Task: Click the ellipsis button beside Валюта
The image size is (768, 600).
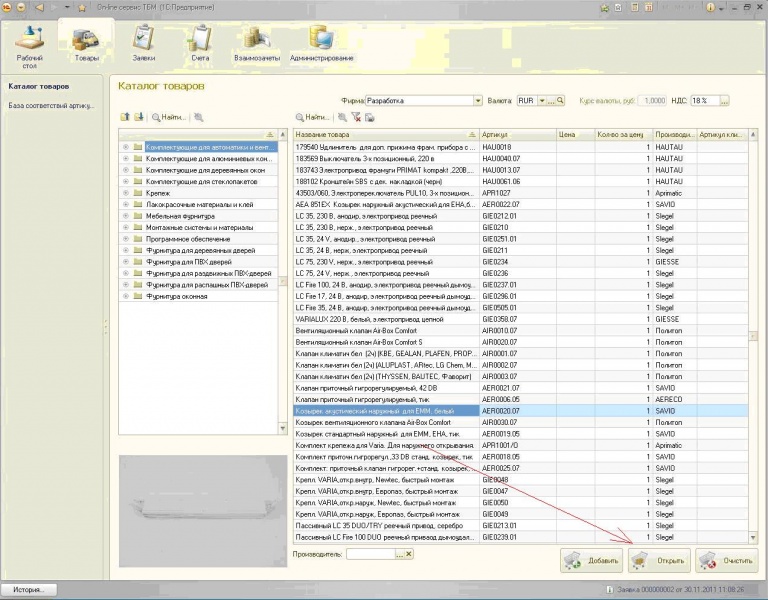Action: 551,100
